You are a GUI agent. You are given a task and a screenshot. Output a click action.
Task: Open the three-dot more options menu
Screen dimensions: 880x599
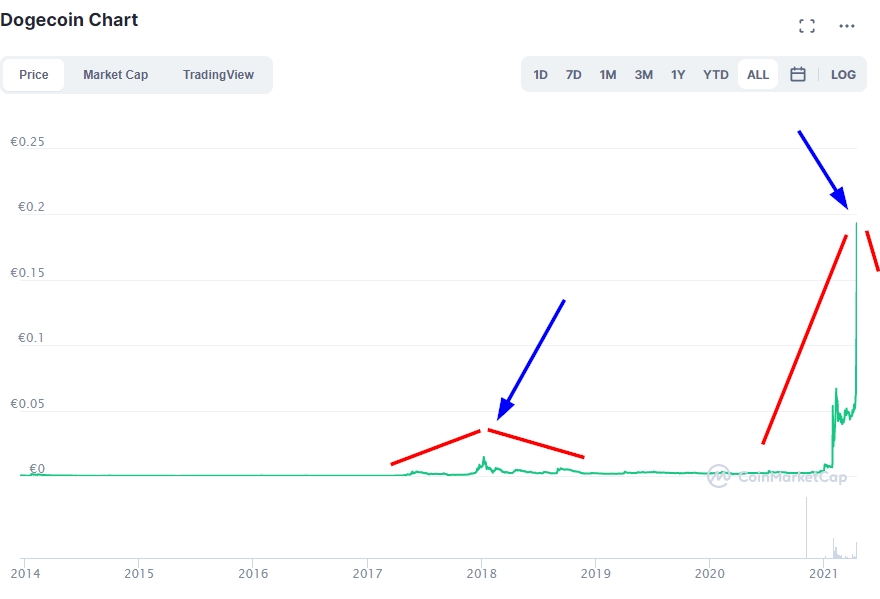(847, 26)
